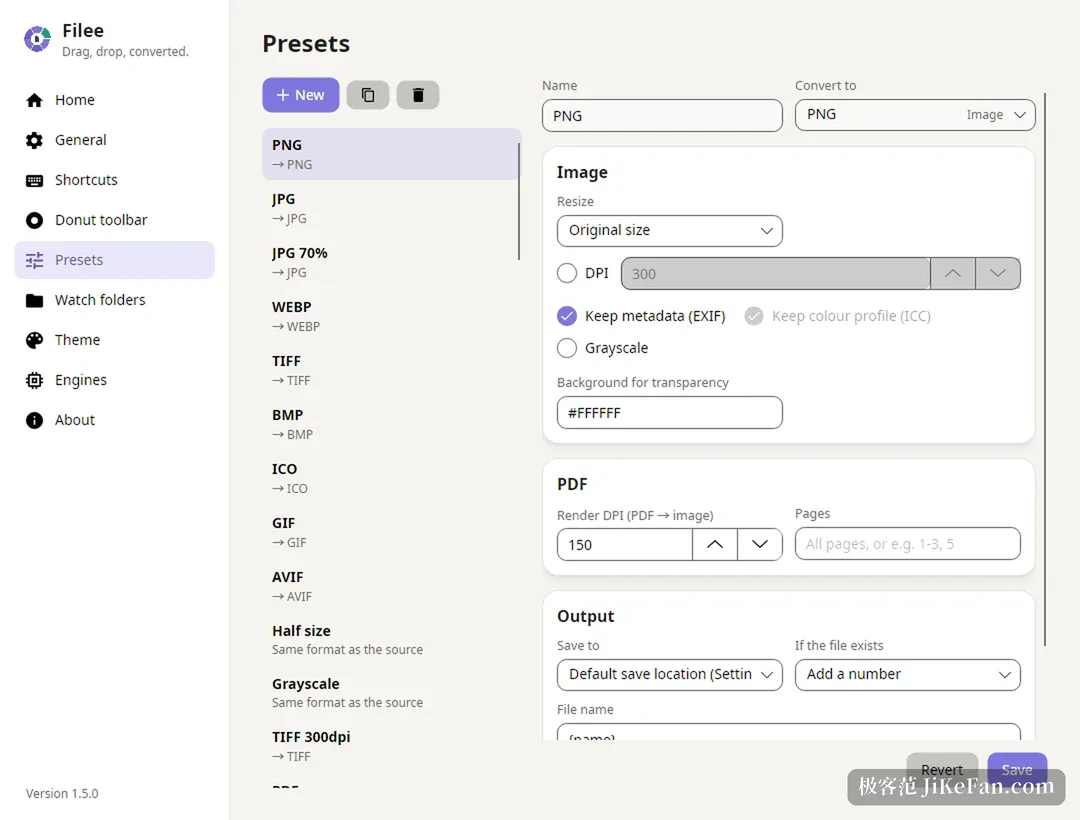Viewport: 1080px width, 820px height.
Task: Enable the Grayscale option
Action: pos(567,348)
